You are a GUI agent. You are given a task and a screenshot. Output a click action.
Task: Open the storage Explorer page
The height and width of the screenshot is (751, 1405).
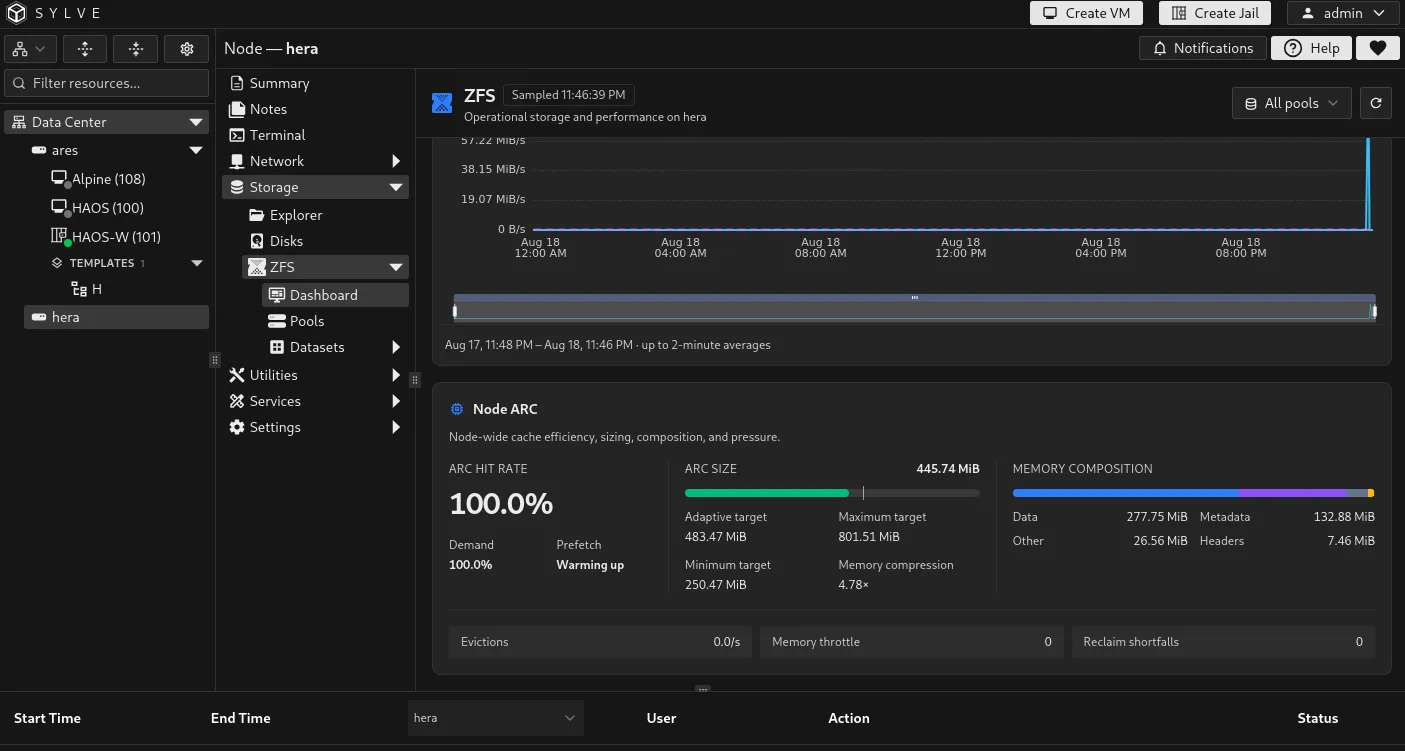click(x=296, y=215)
